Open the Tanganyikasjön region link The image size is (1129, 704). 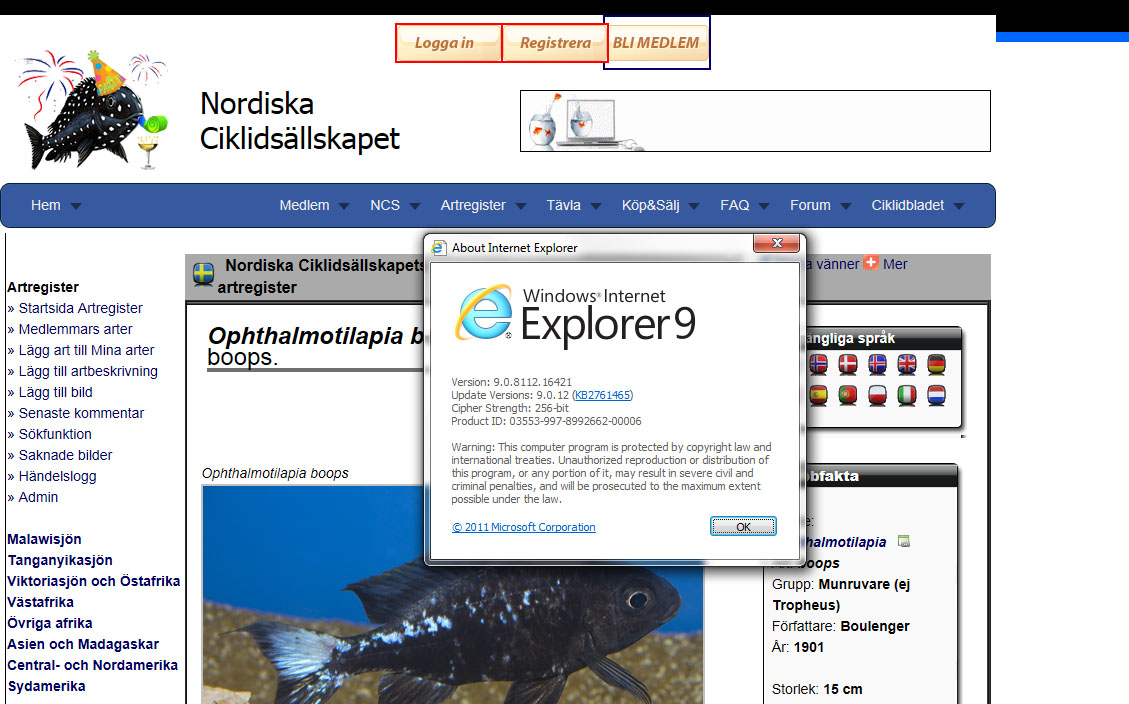click(x=60, y=560)
